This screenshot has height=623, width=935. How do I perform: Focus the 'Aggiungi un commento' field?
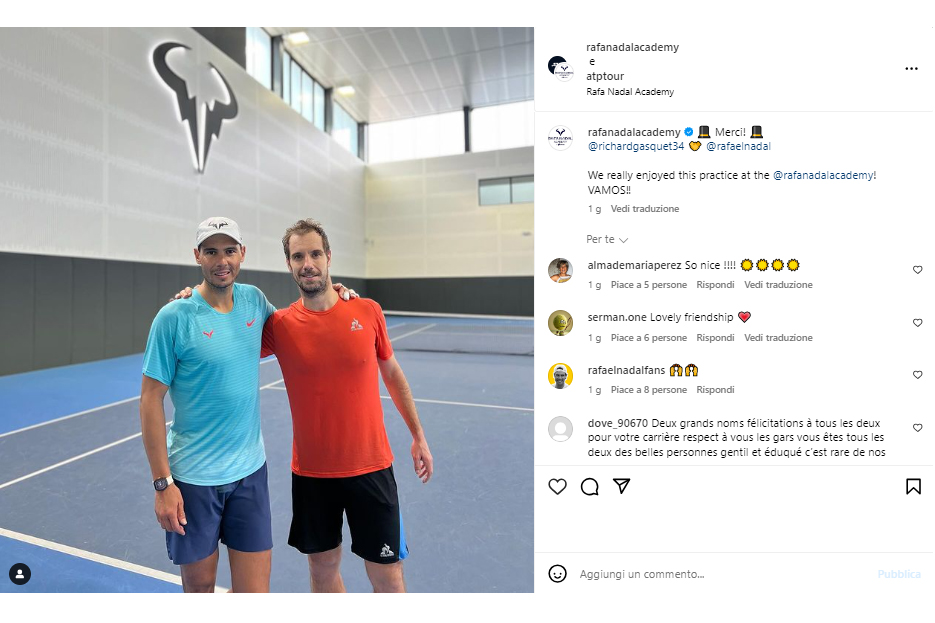pyautogui.click(x=722, y=574)
